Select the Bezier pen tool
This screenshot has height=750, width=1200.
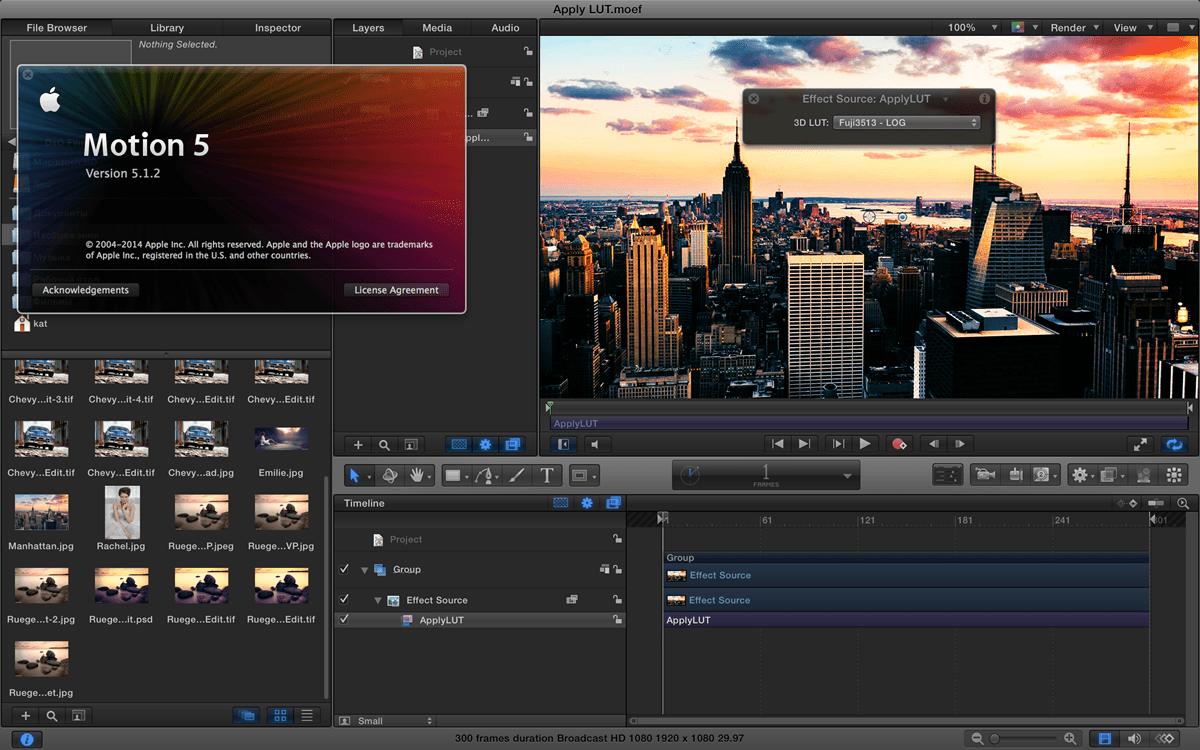(x=485, y=476)
